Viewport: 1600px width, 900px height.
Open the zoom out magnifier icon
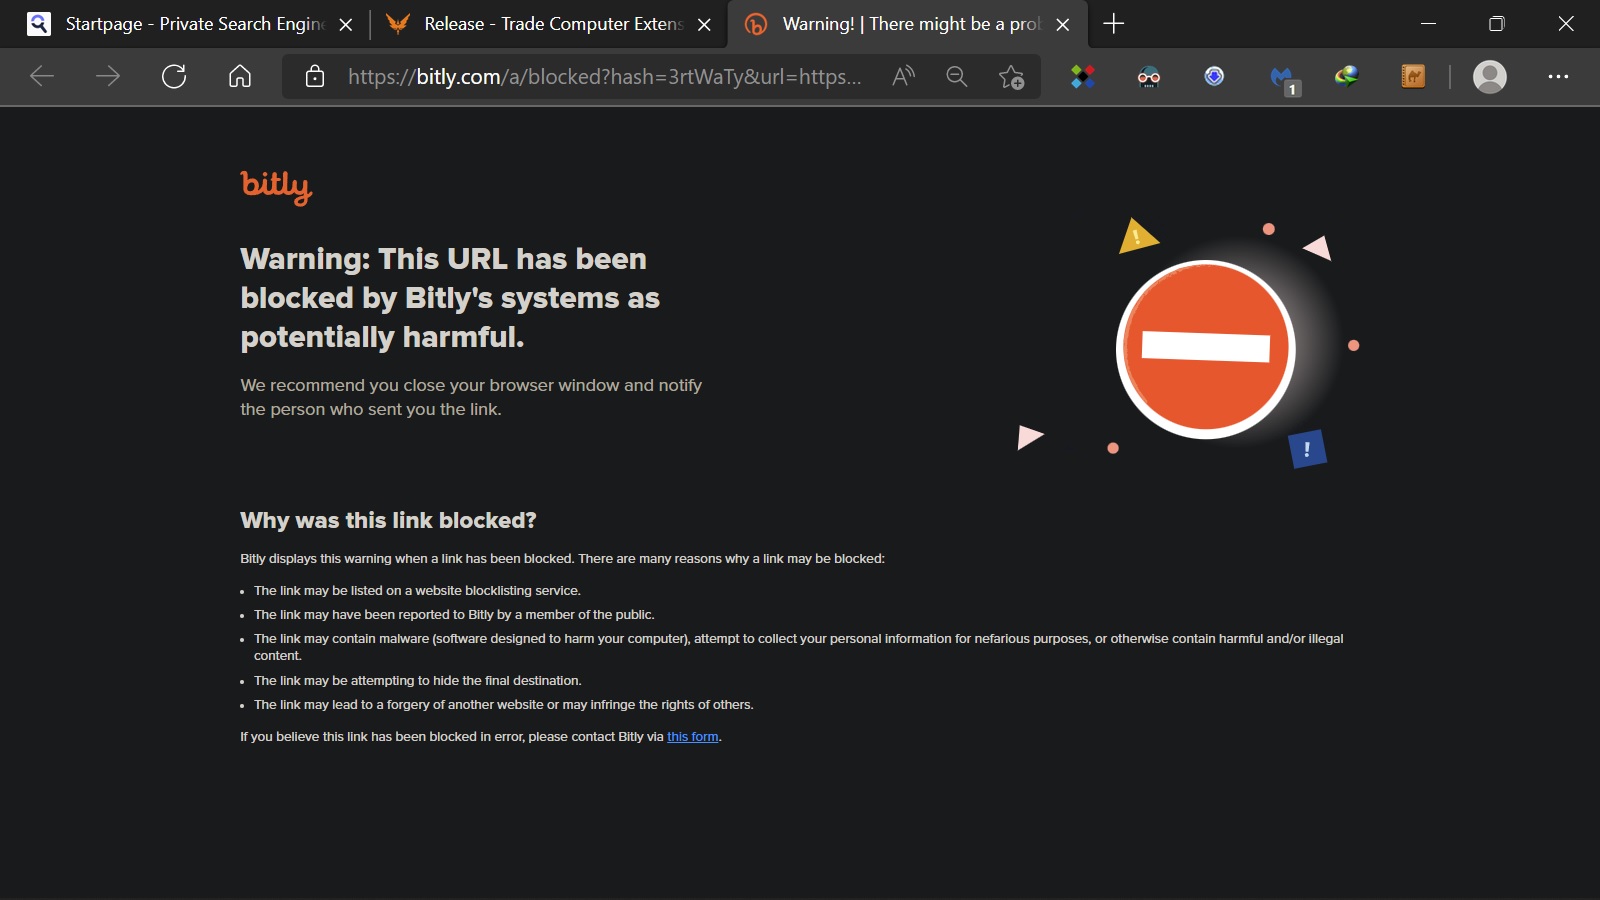tap(957, 76)
